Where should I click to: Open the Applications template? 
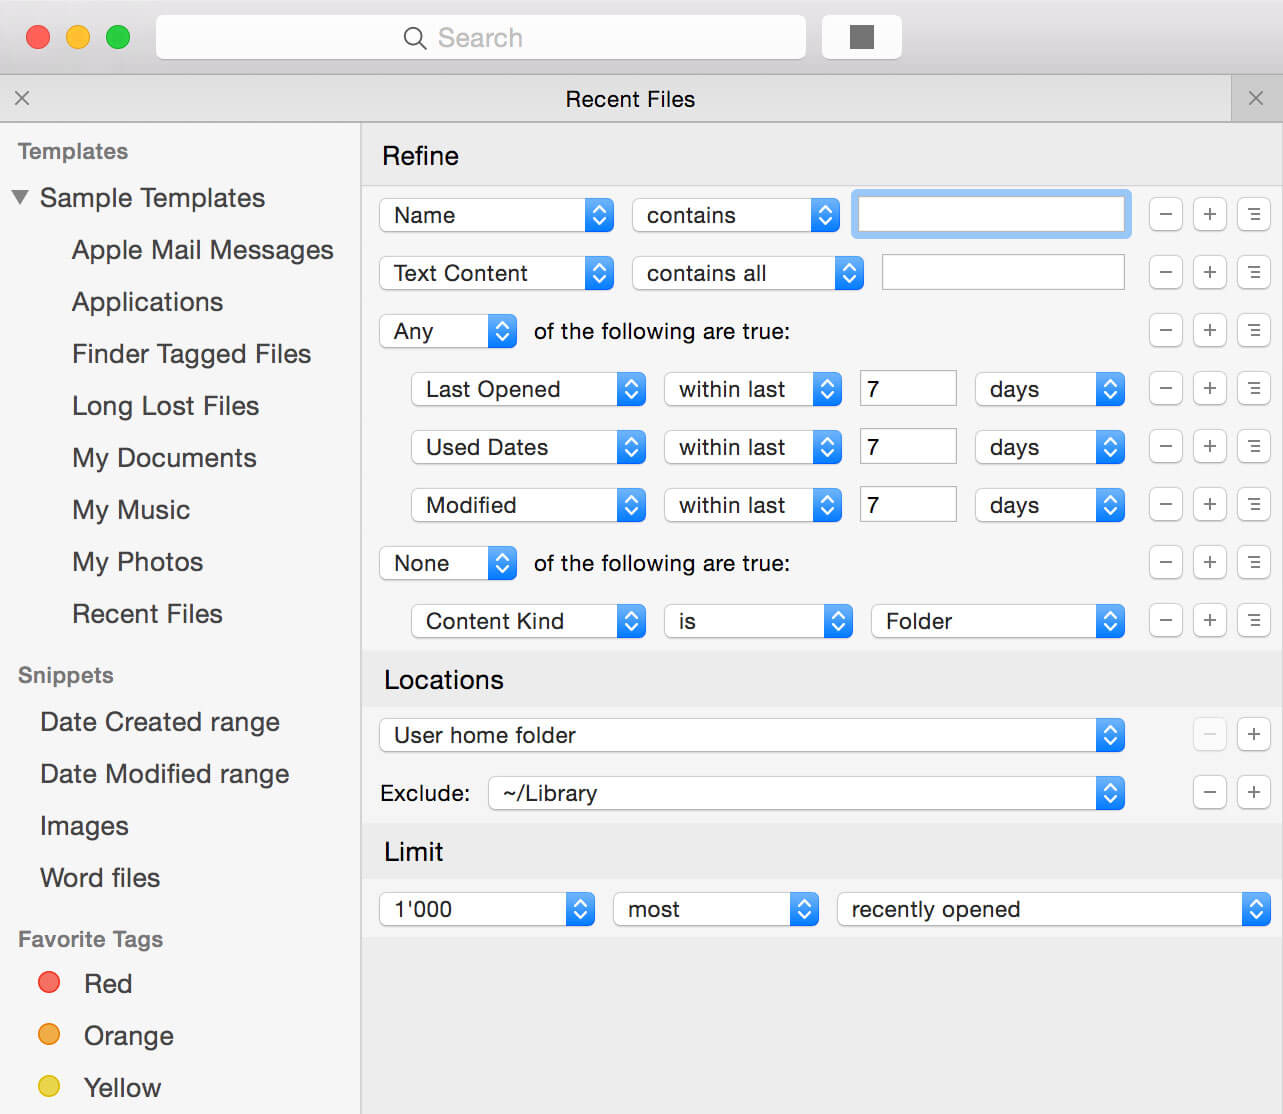[147, 301]
